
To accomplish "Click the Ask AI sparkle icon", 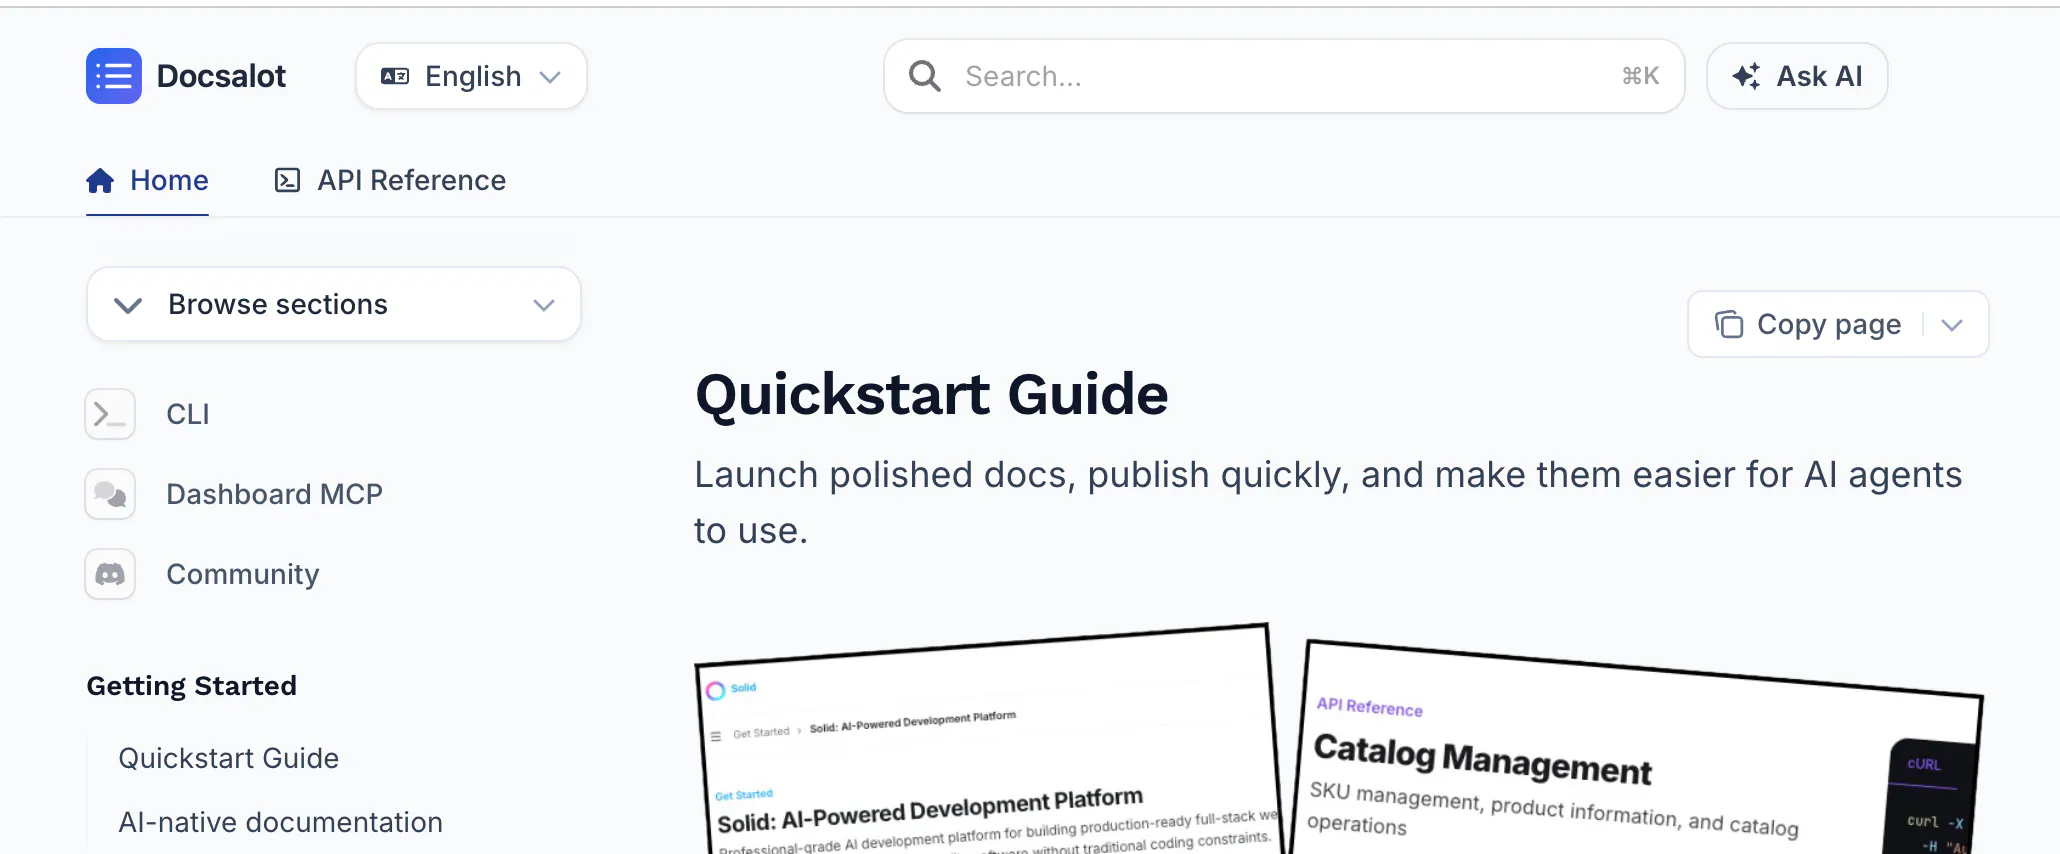I will 1746,76.
